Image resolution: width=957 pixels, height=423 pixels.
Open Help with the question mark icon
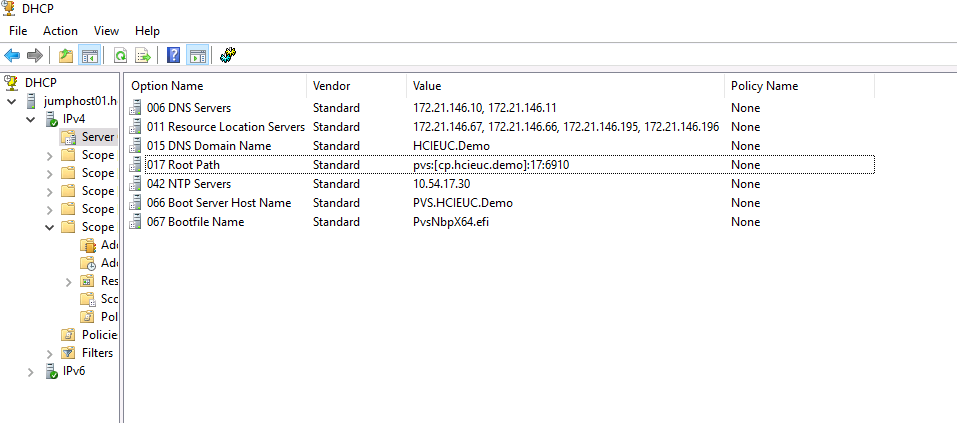tap(174, 55)
